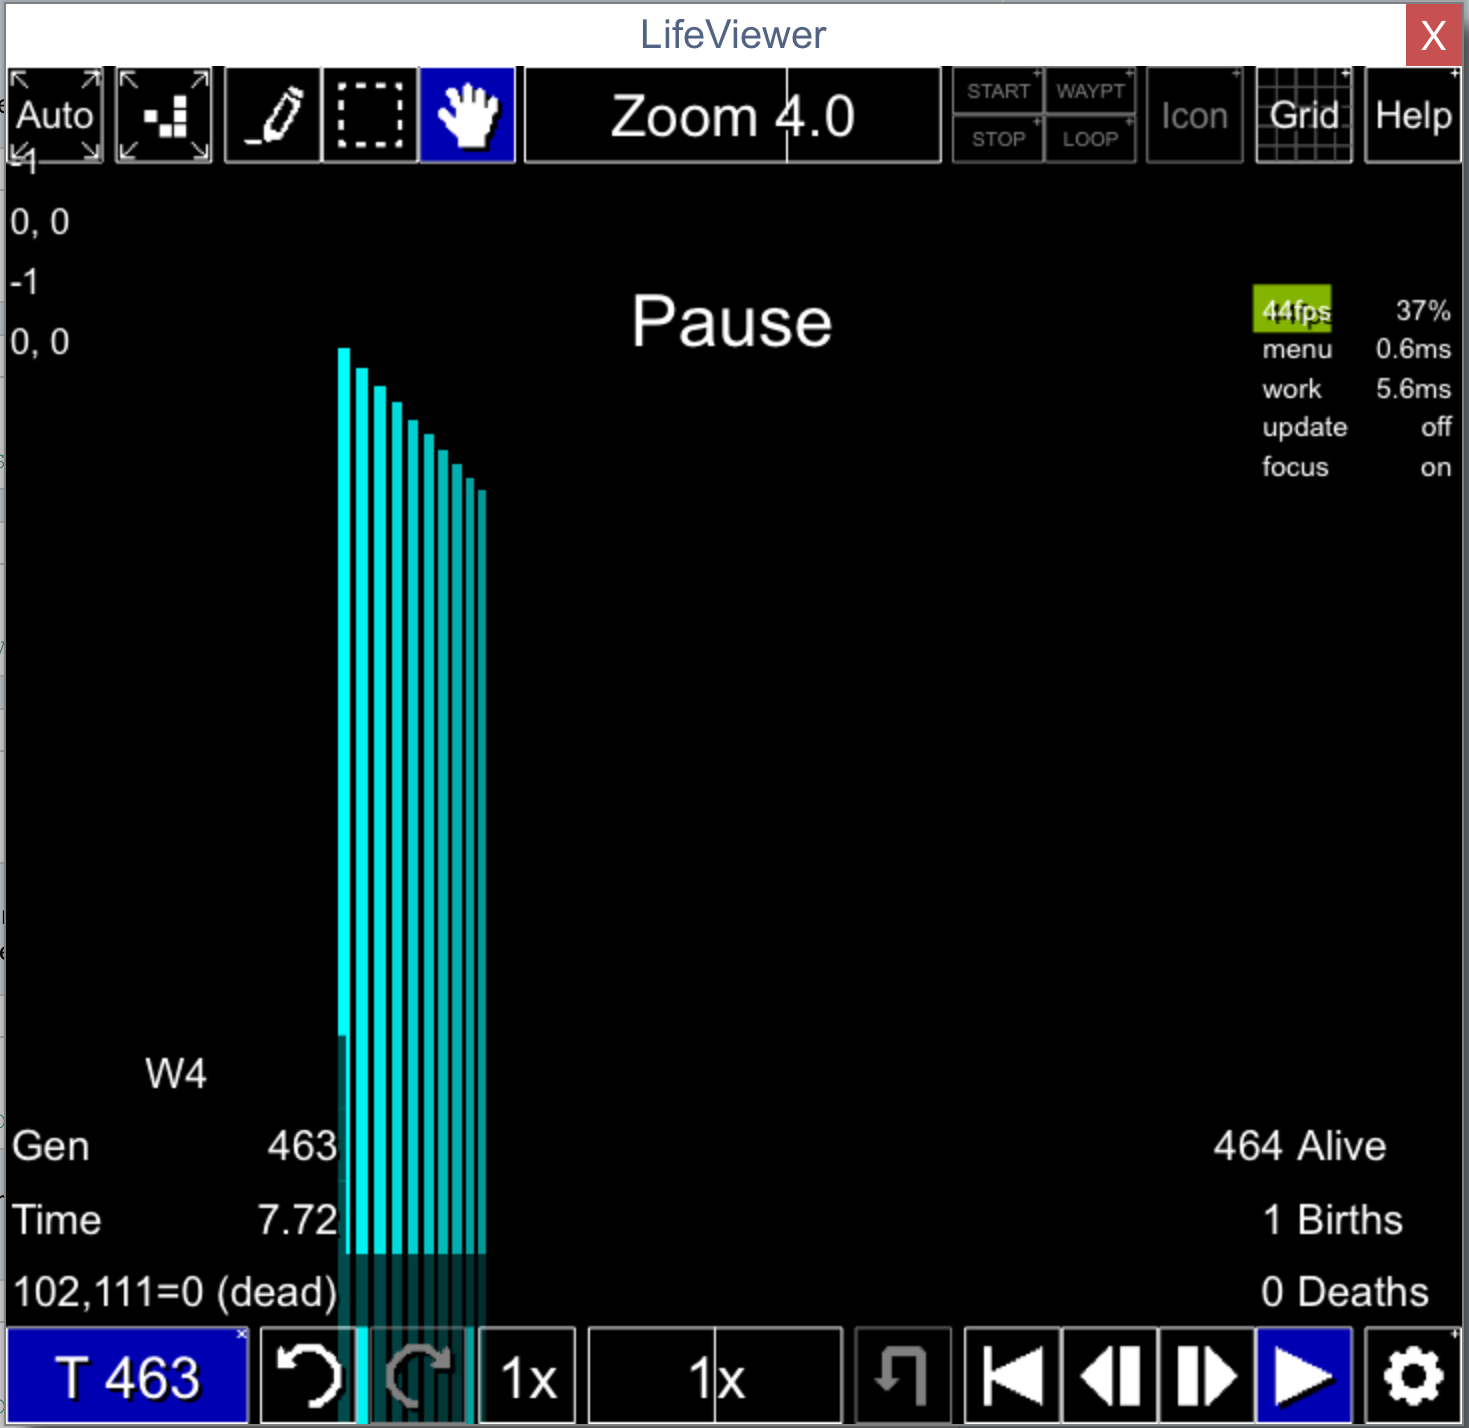Click the work 5.6ms timing entry

point(1356,388)
